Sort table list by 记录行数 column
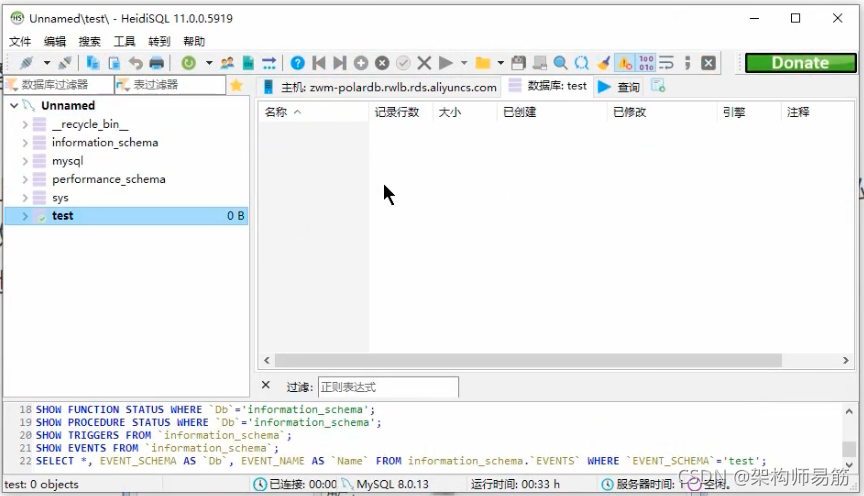Viewport: 864px width, 496px height. [401, 112]
